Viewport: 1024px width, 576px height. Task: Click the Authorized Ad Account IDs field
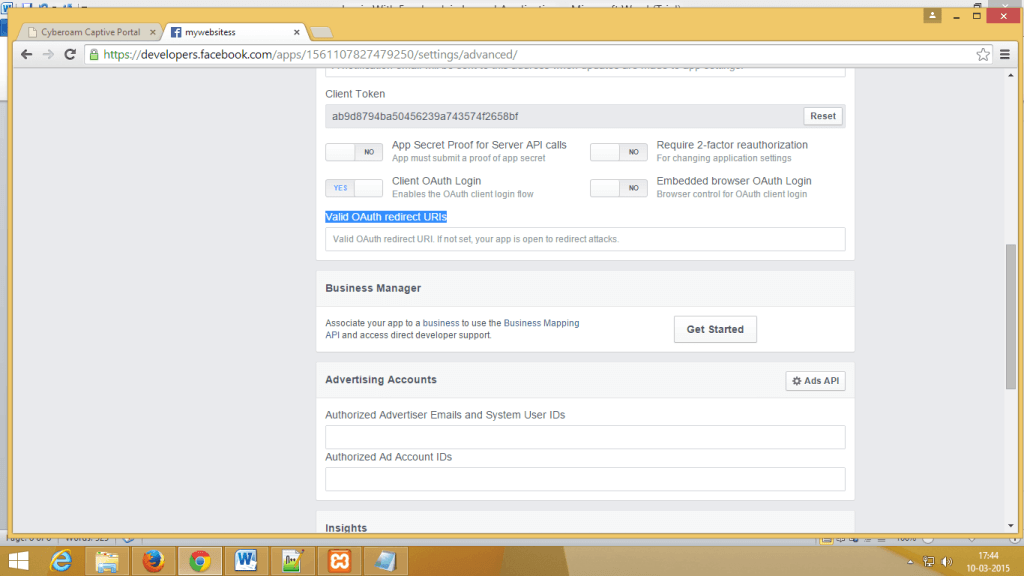585,479
